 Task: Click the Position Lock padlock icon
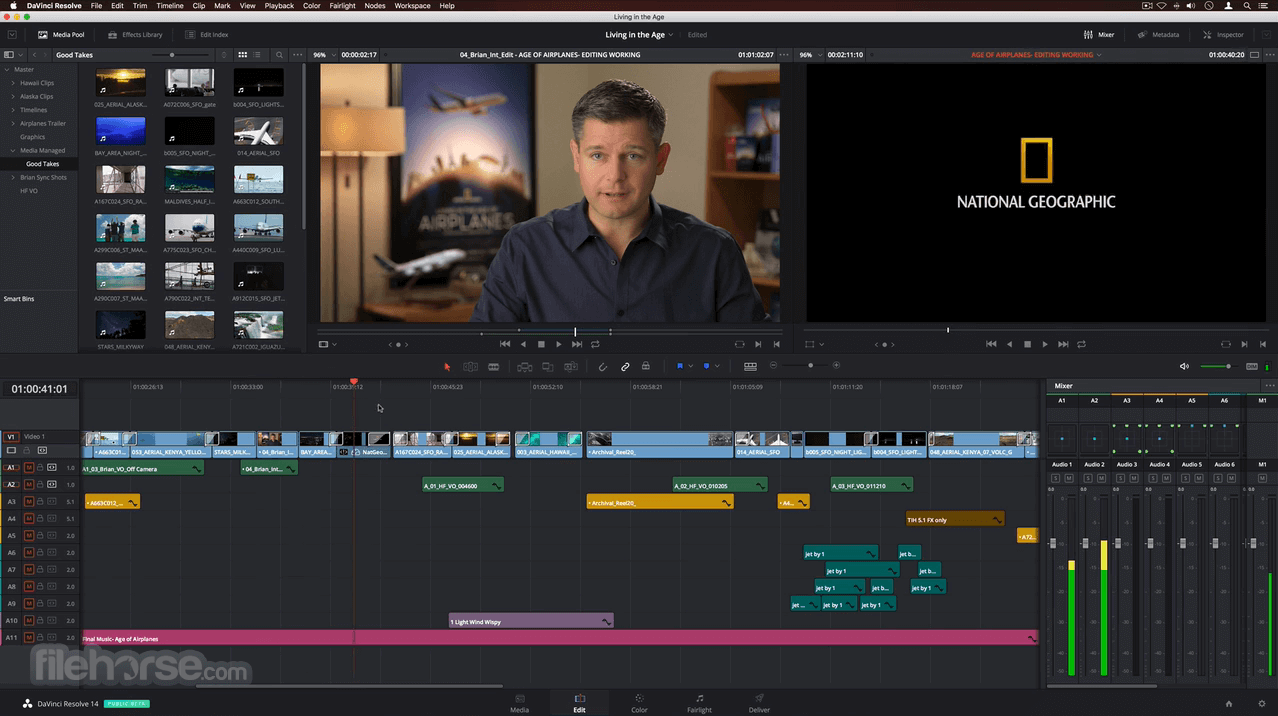tap(646, 367)
